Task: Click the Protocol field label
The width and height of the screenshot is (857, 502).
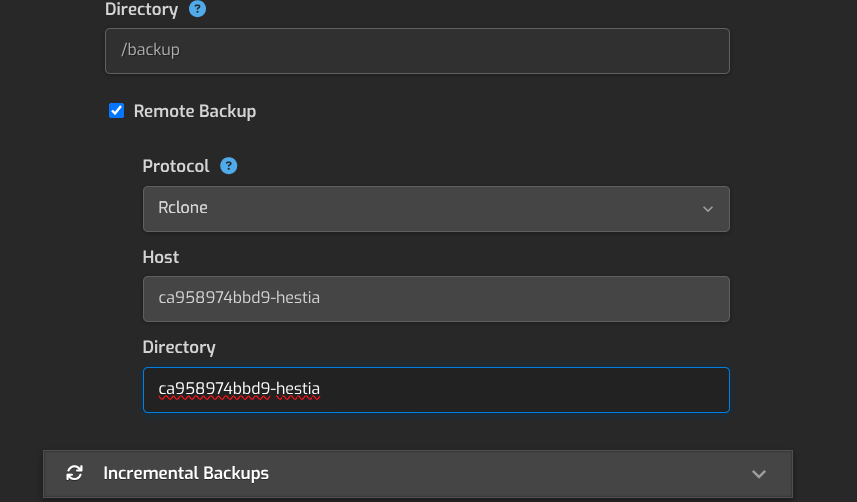Action: 176,166
